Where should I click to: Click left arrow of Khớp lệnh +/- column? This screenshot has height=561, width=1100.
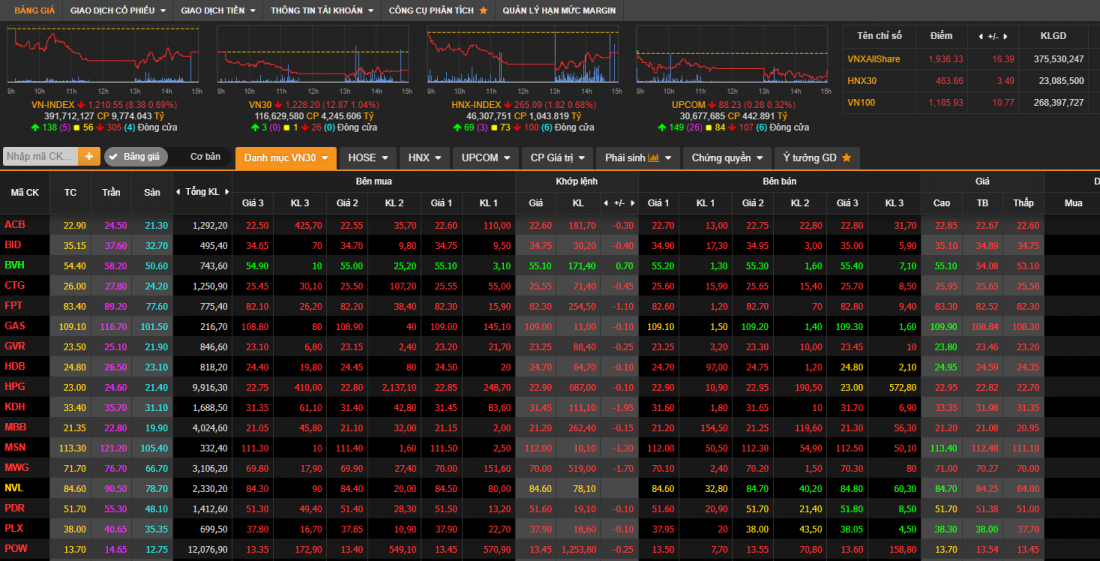click(605, 203)
